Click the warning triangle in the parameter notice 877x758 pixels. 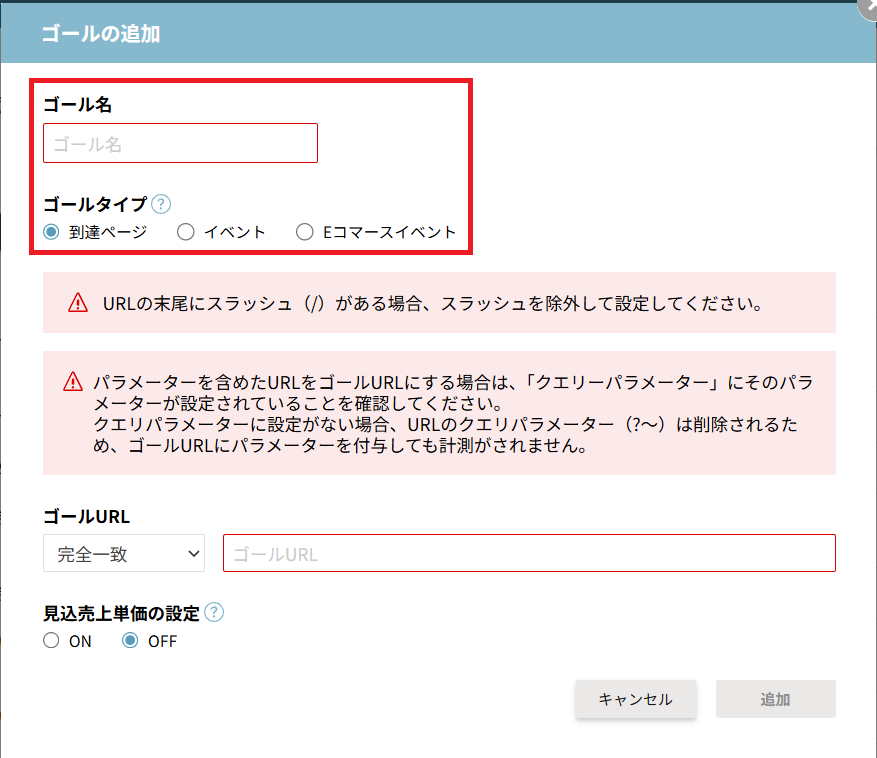[73, 382]
